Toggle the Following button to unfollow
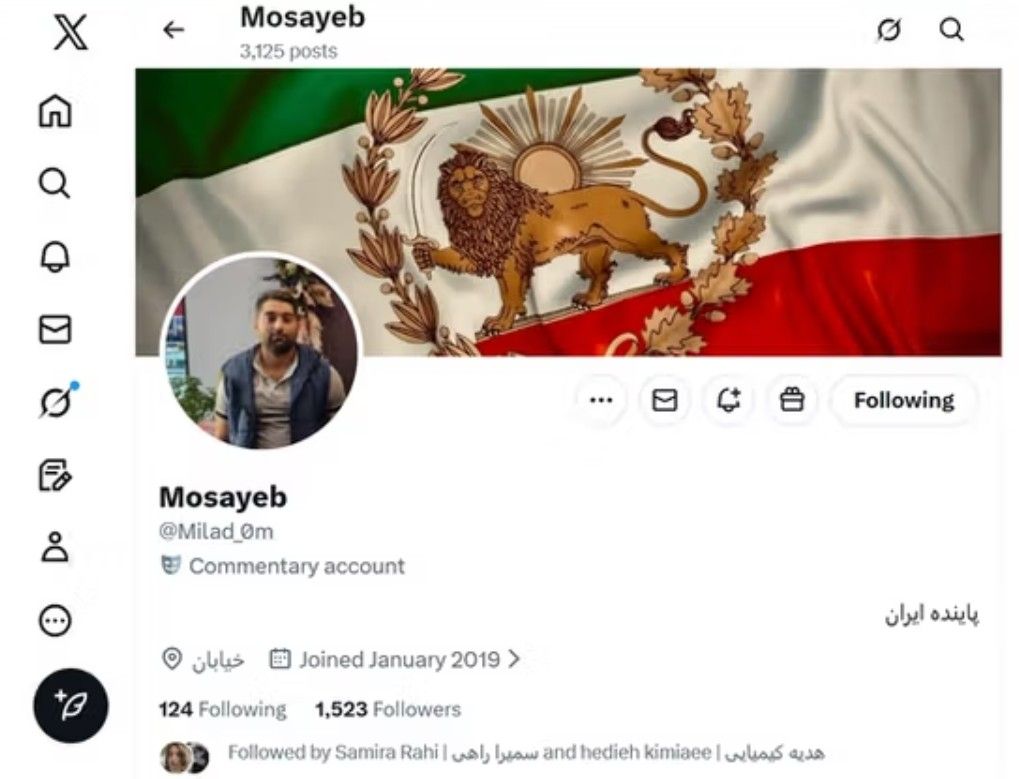1019x779 pixels. click(x=904, y=400)
